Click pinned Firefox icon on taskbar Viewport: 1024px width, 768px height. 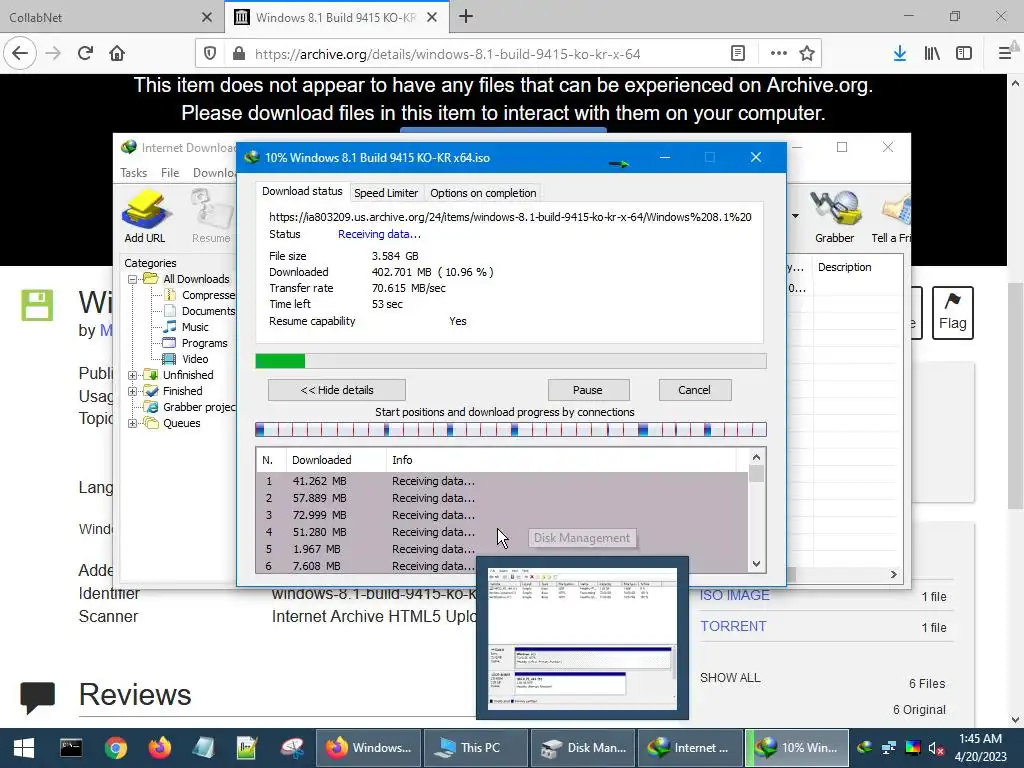click(159, 748)
